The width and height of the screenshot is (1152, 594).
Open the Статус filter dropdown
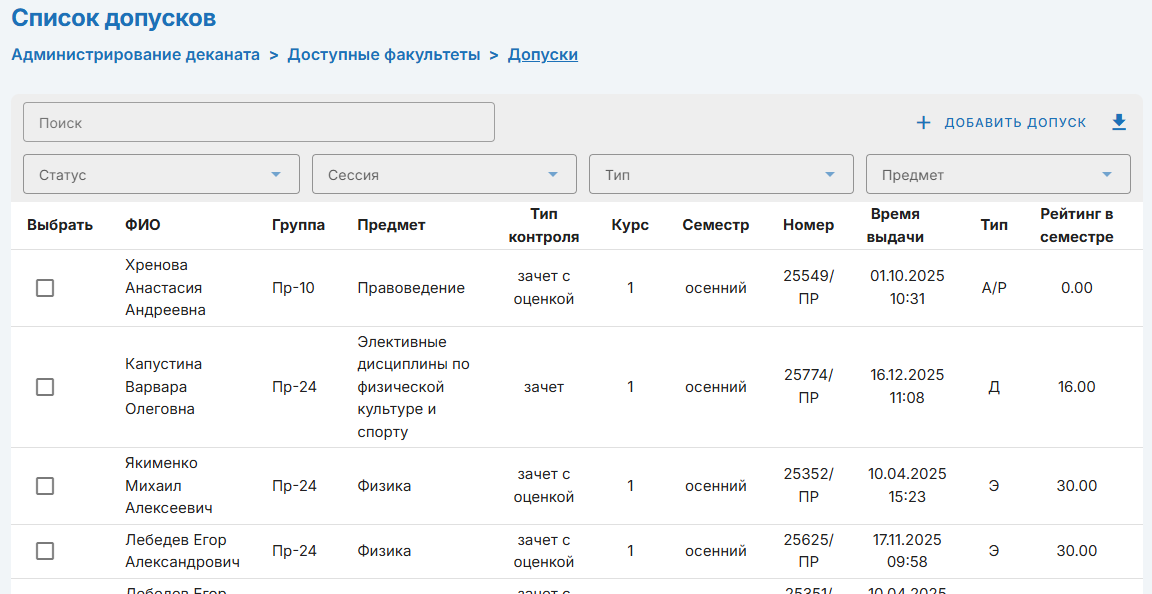(x=161, y=174)
